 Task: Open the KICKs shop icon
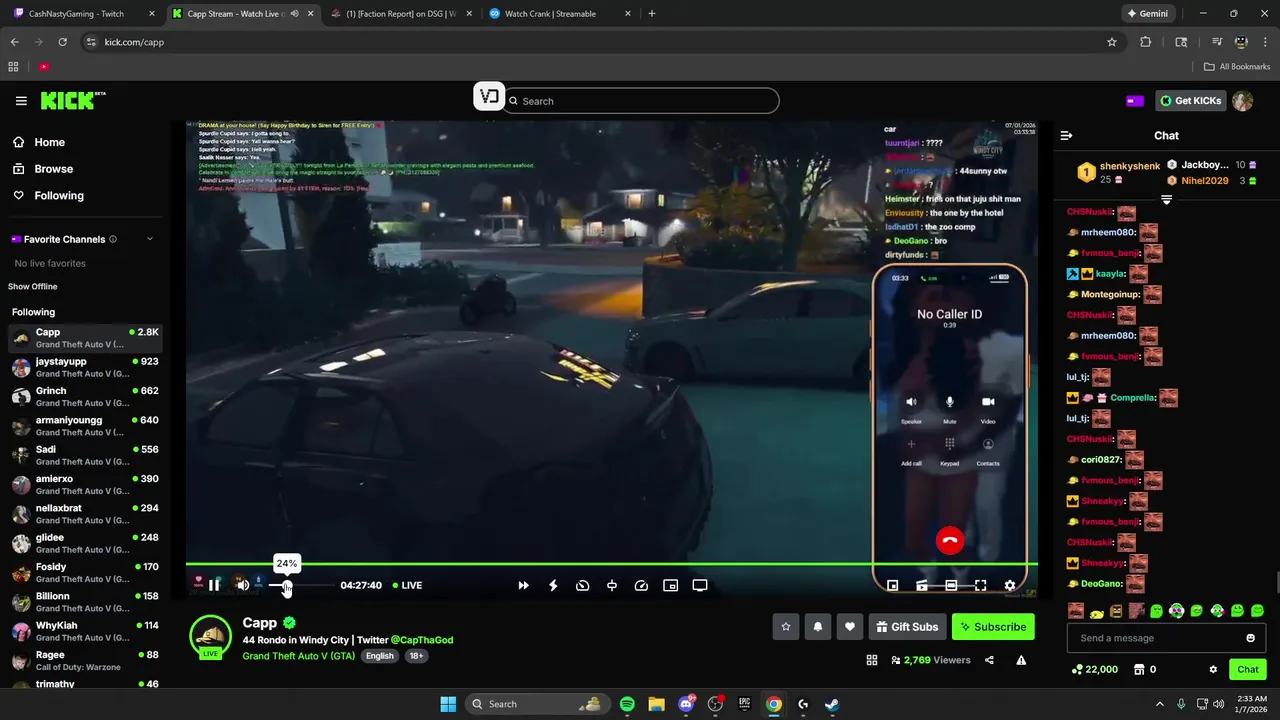coord(1139,670)
